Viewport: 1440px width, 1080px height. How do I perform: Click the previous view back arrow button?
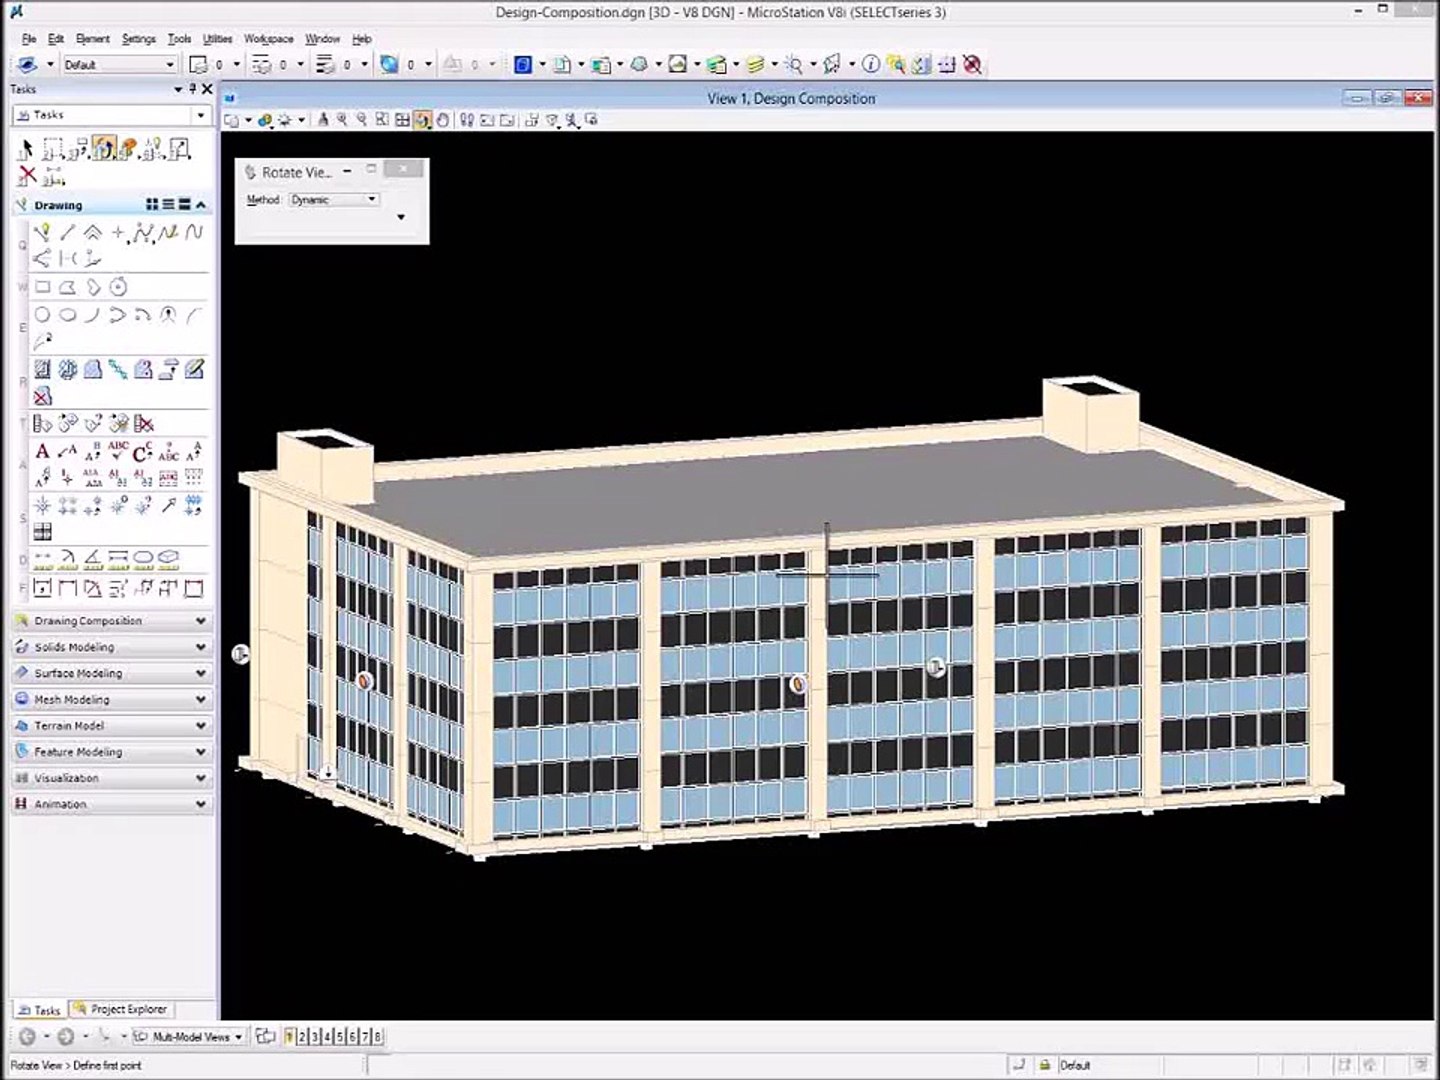(28, 1037)
